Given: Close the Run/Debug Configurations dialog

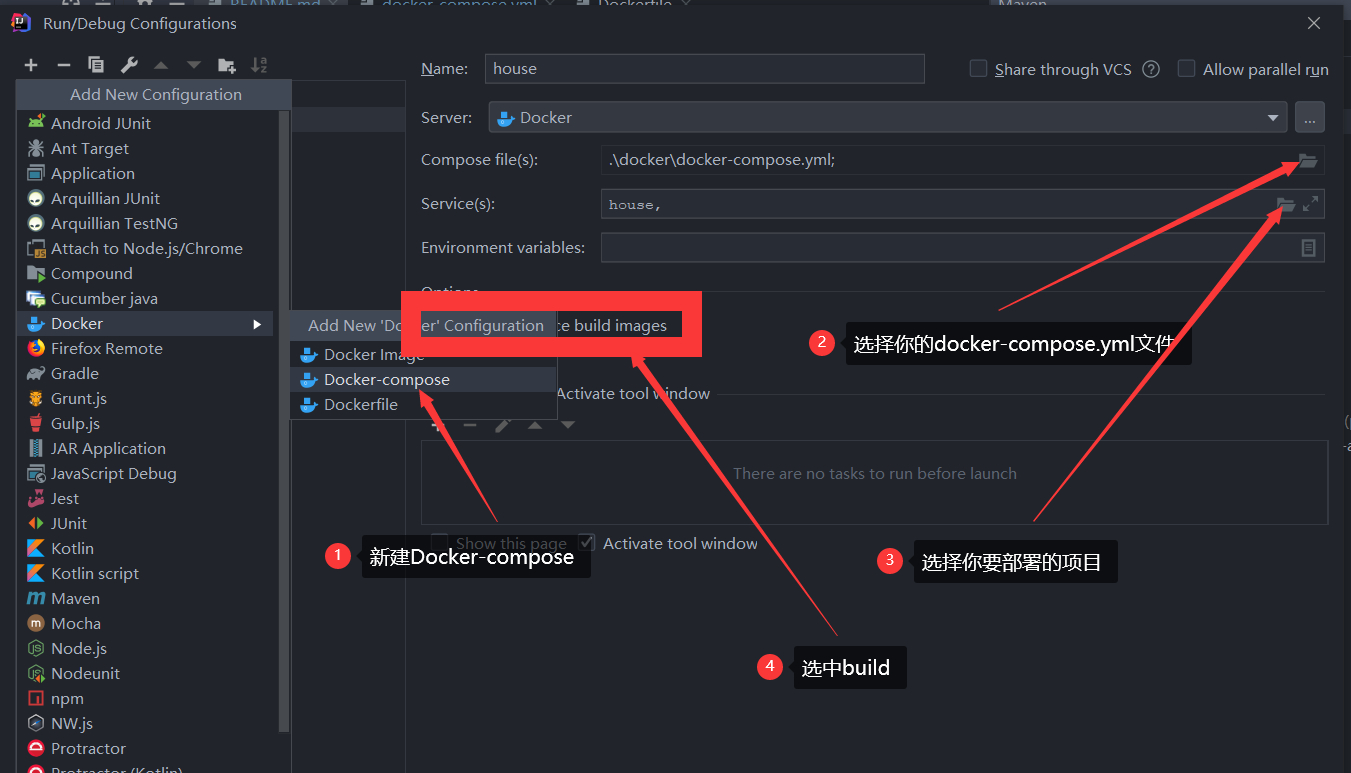Looking at the screenshot, I should tap(1314, 23).
